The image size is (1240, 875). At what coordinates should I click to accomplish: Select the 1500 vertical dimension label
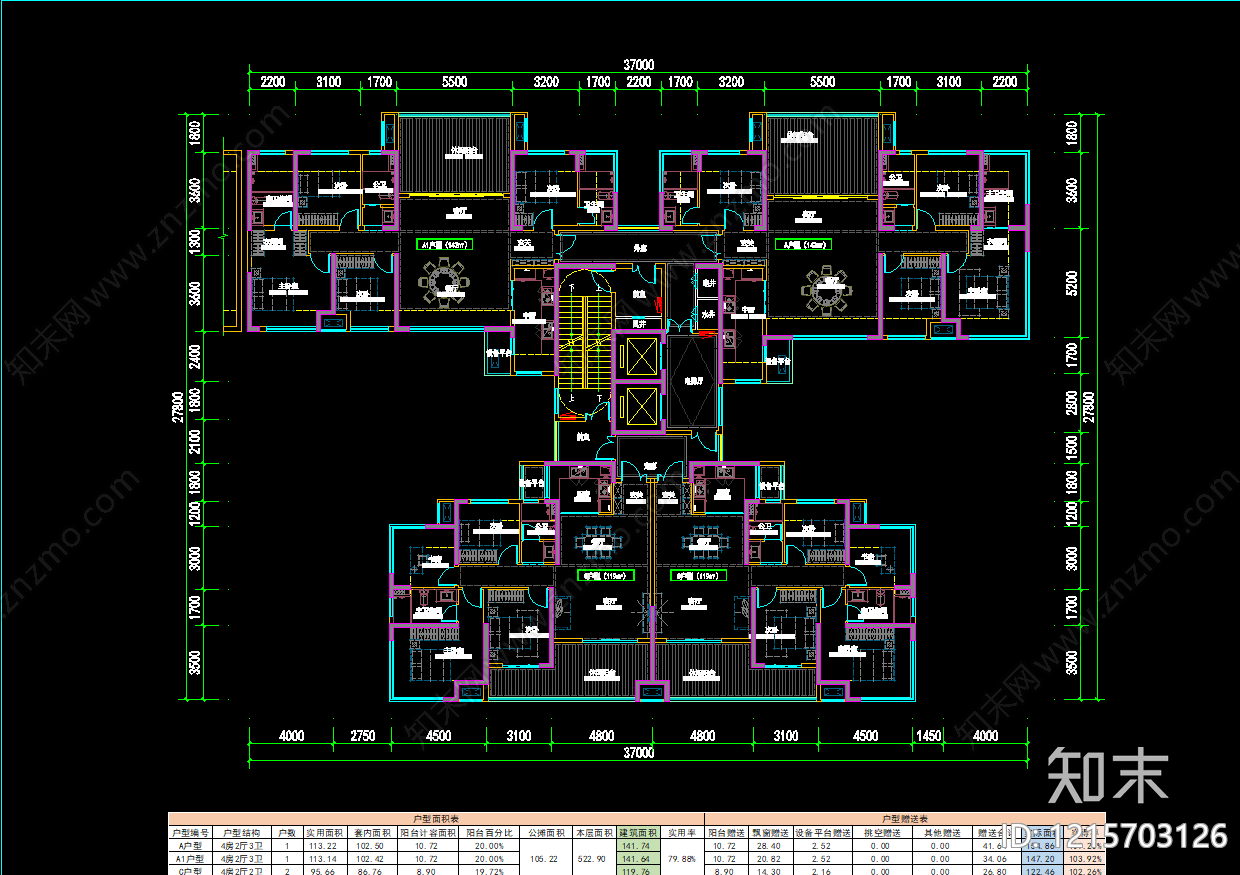pyautogui.click(x=1072, y=448)
